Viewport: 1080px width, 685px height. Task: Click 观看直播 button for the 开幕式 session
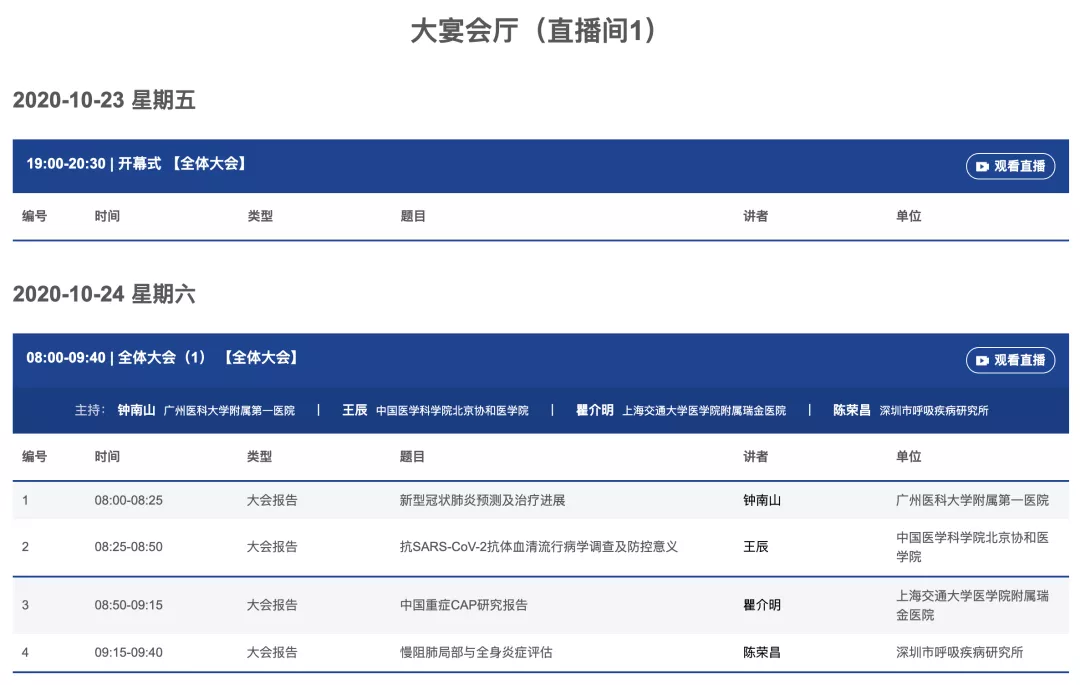(x=1010, y=166)
